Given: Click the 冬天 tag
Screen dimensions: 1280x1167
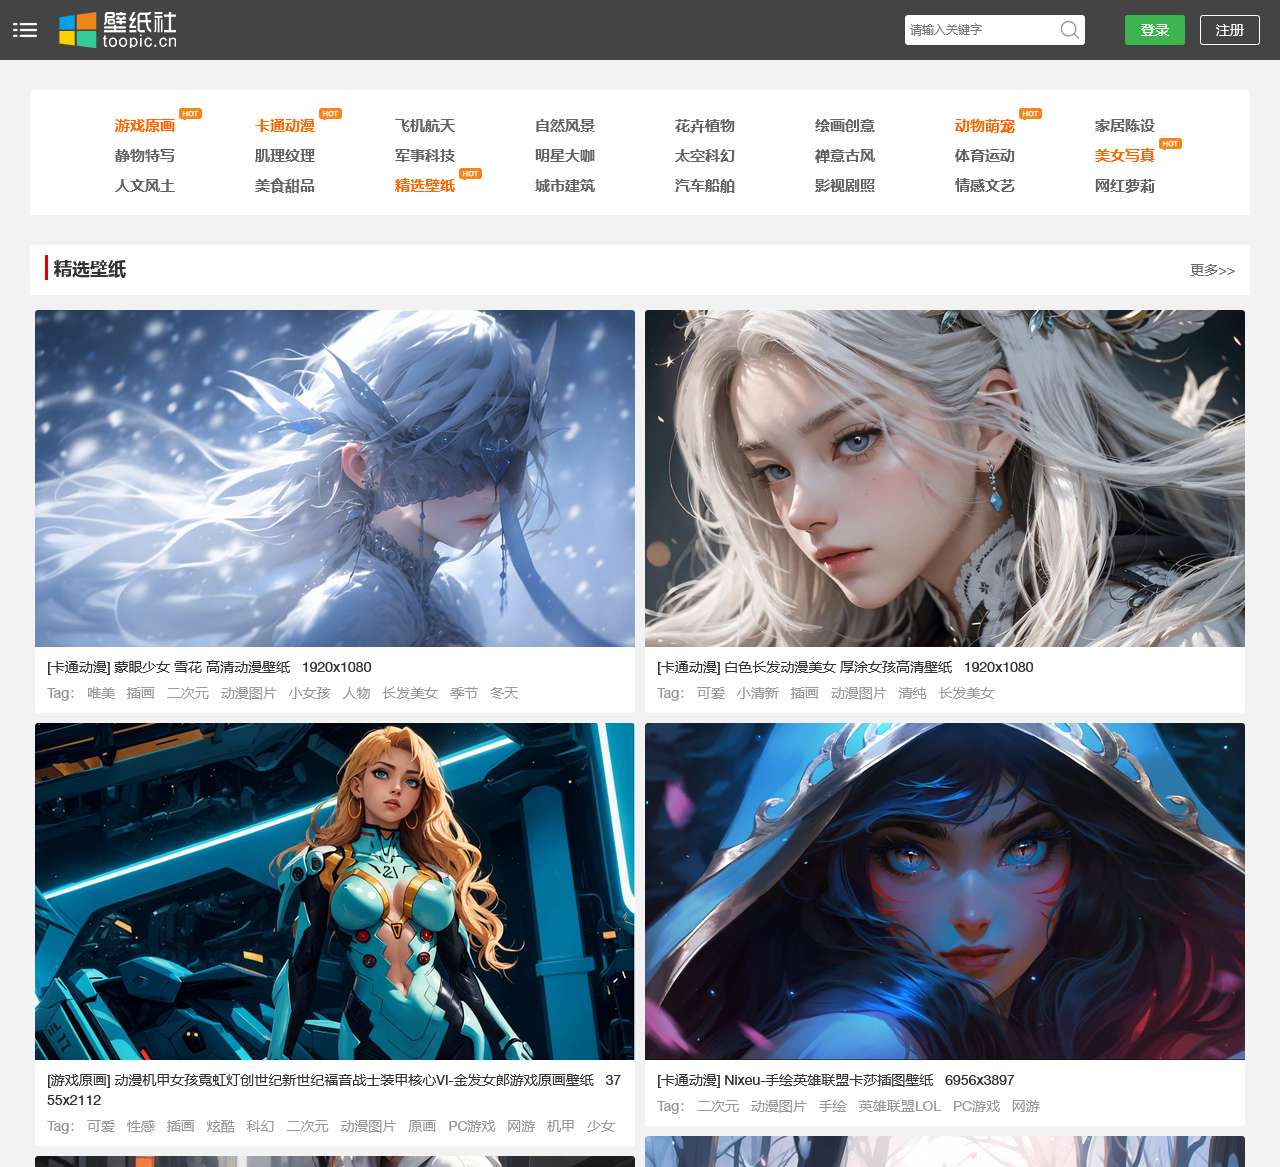Looking at the screenshot, I should pyautogui.click(x=504, y=693).
